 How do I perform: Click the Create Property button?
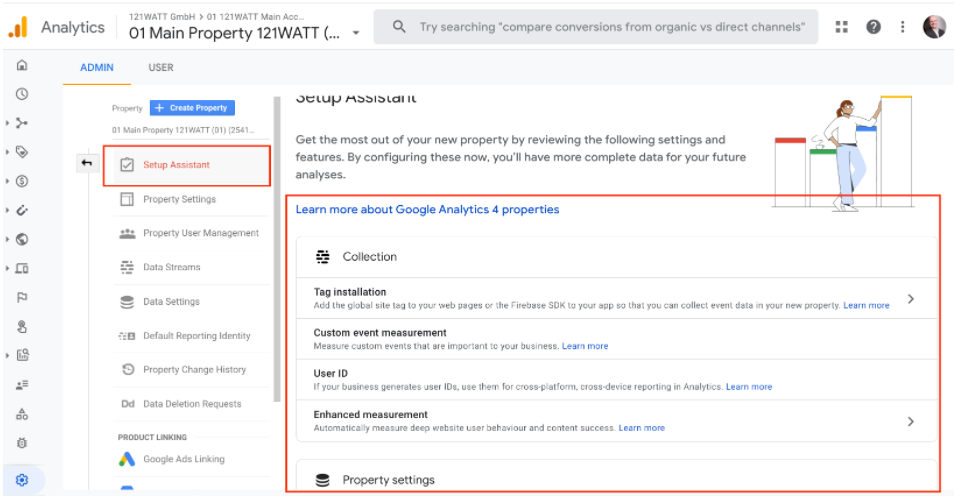point(192,108)
